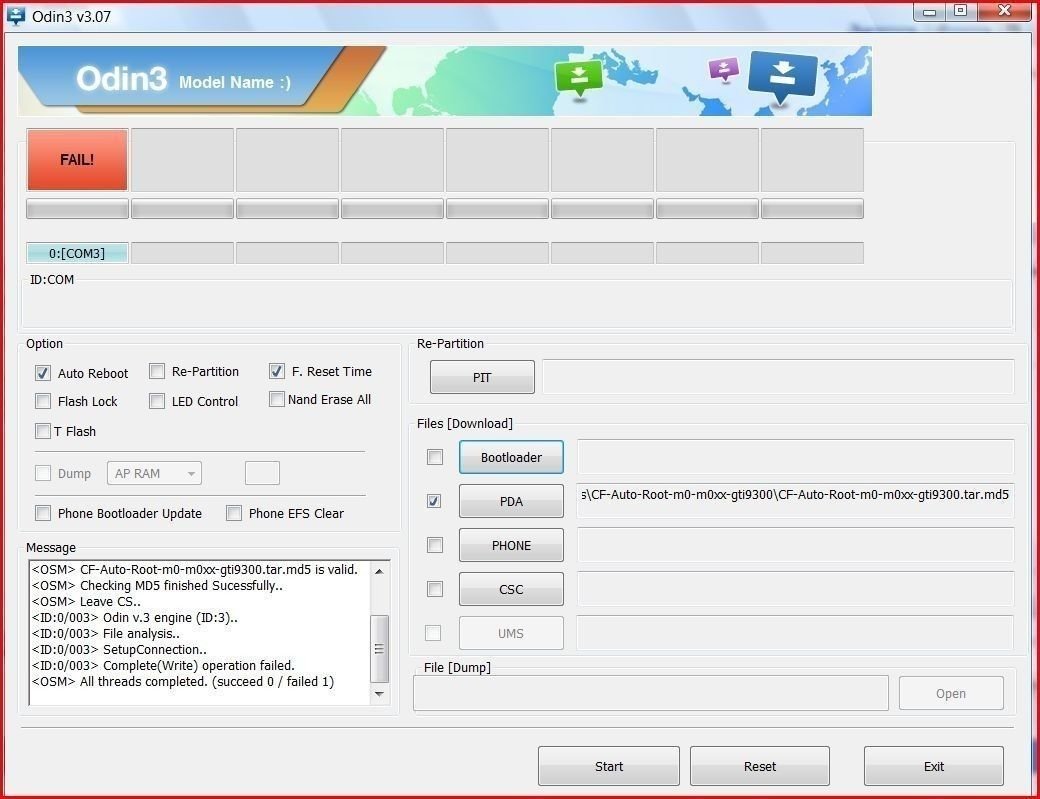Enable the Re-Partition checkbox
Viewport: 1040px width, 799px height.
pyautogui.click(x=157, y=371)
